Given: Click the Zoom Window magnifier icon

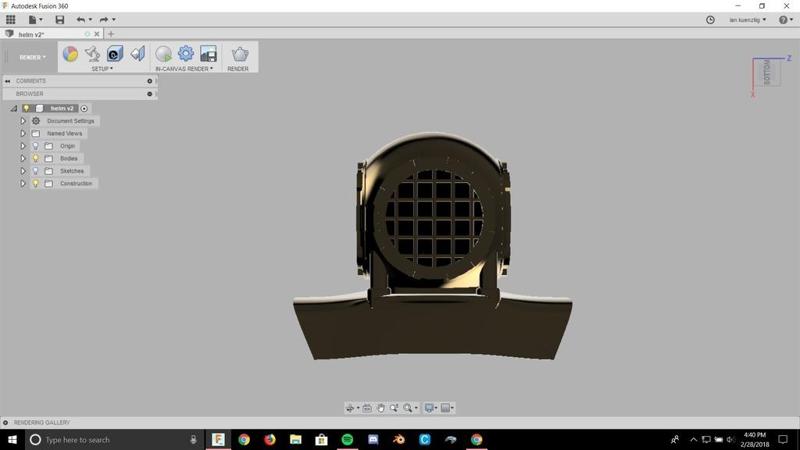Looking at the screenshot, I should (408, 408).
